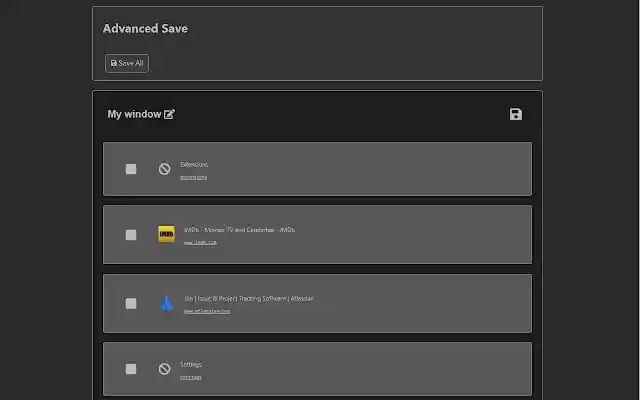
Task: Open the extensions URL link
Action: coord(194,177)
